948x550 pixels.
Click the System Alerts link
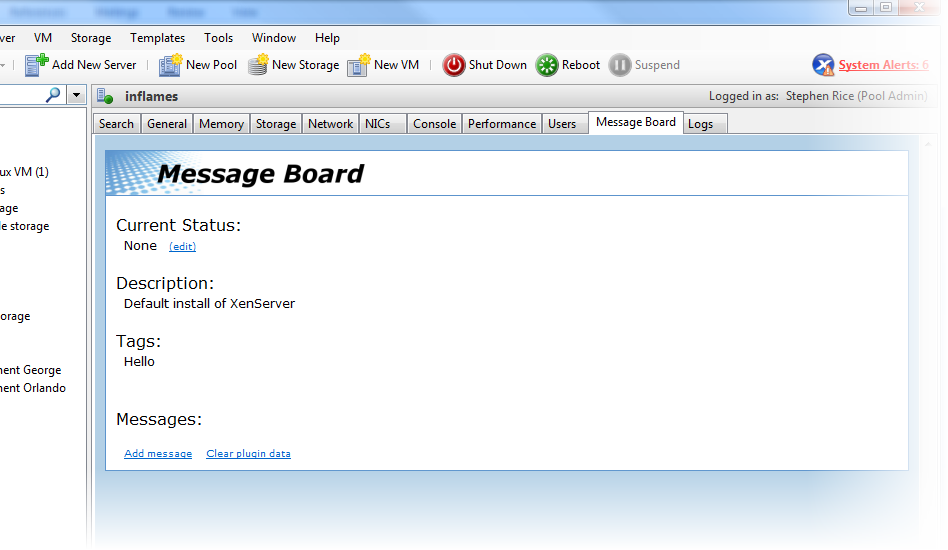(x=883, y=65)
